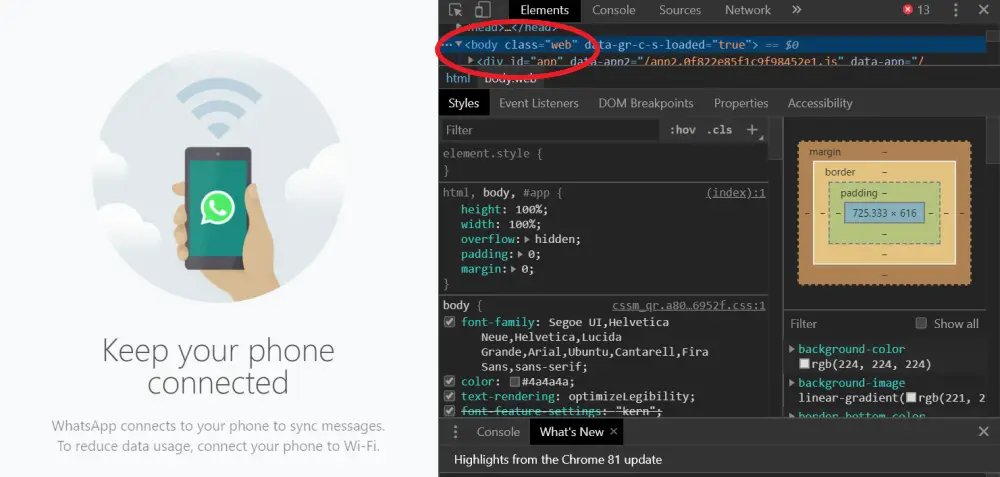Uncheck the font-family declaration
The width and height of the screenshot is (1000, 477).
pyautogui.click(x=450, y=322)
